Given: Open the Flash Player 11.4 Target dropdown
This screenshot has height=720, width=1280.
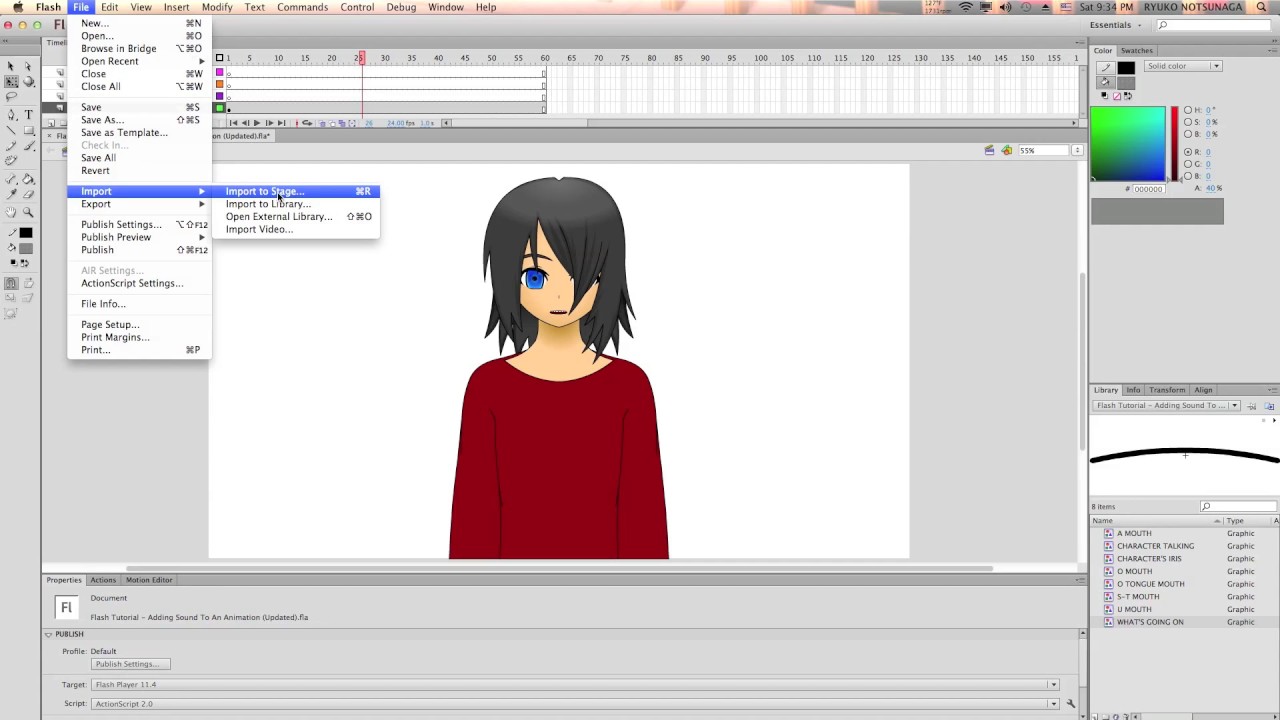Looking at the screenshot, I should pyautogui.click(x=575, y=684).
